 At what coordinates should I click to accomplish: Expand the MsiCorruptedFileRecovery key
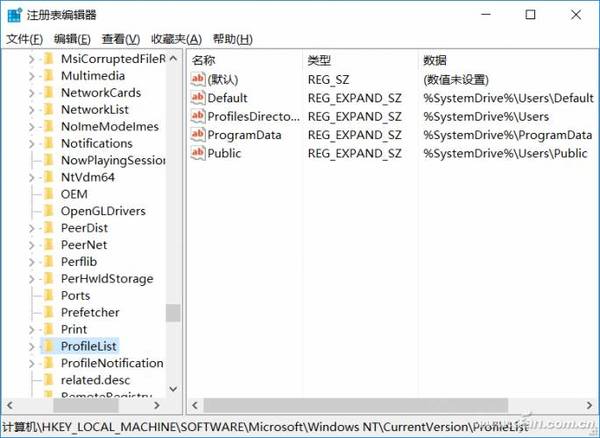(31, 59)
